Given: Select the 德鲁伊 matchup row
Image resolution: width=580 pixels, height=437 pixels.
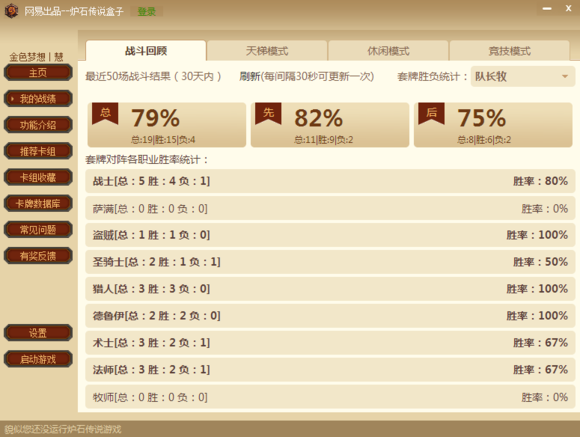Looking at the screenshot, I should pos(330,316).
